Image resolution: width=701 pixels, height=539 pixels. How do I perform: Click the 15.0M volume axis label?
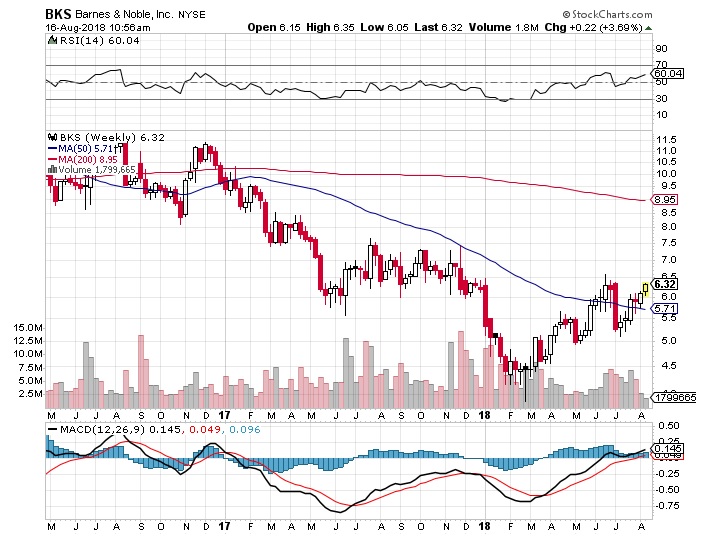click(28, 328)
